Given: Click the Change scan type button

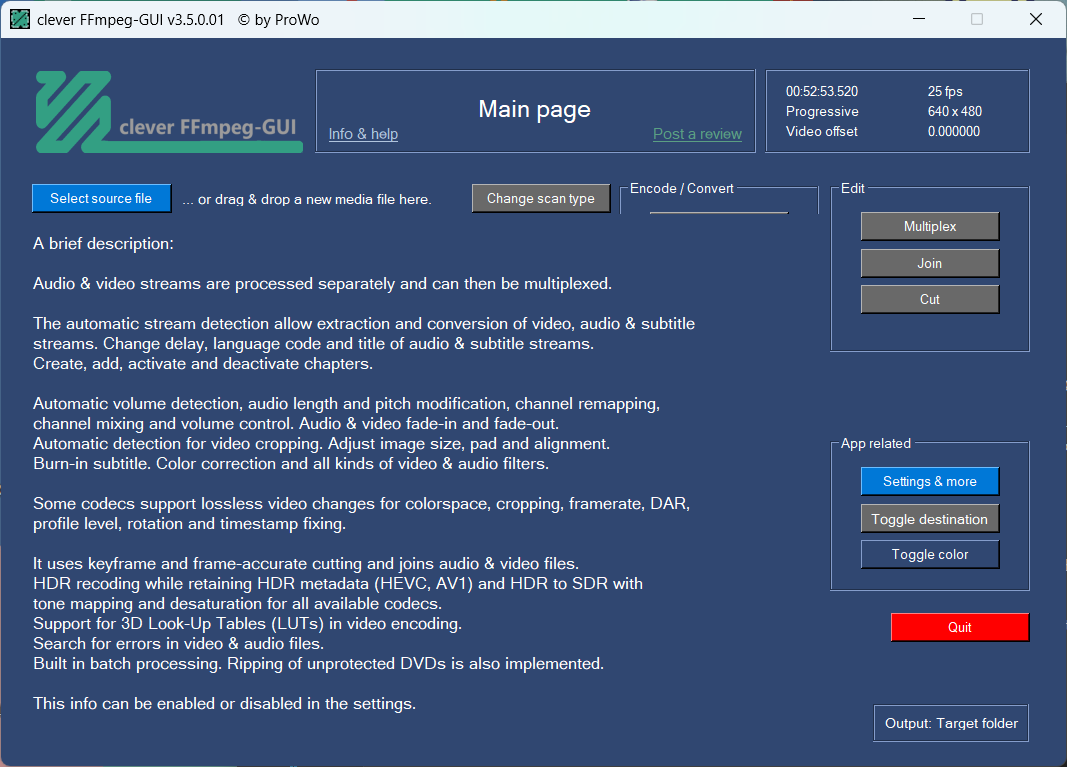Looking at the screenshot, I should click(x=541, y=198).
